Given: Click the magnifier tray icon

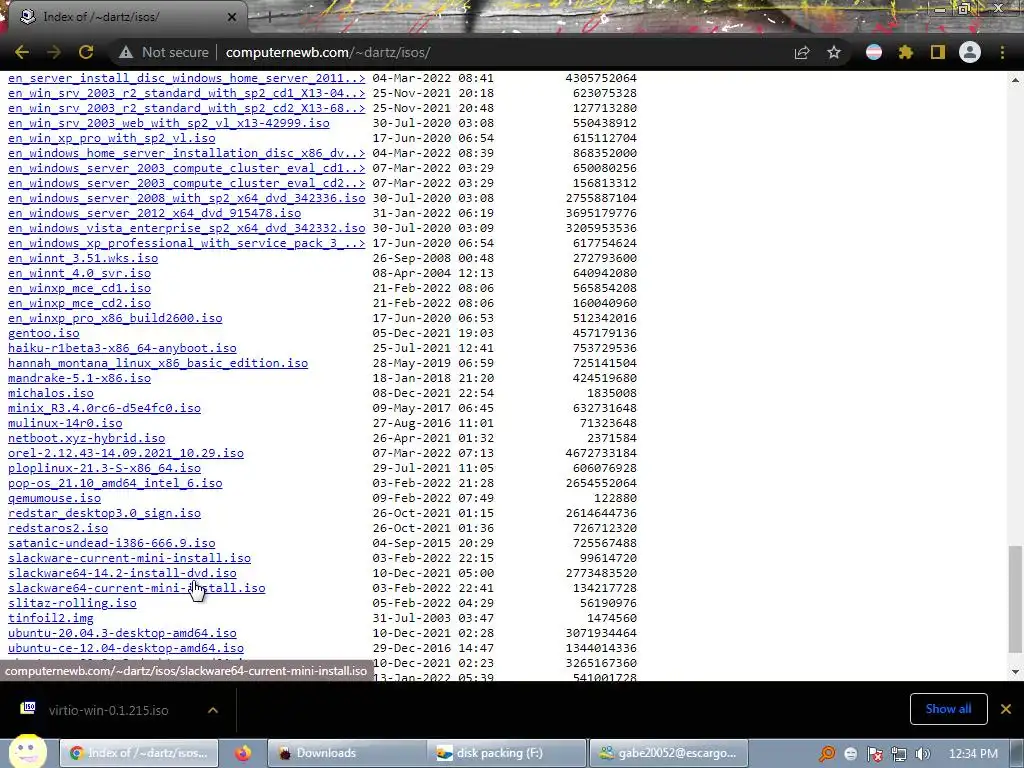Looking at the screenshot, I should click(x=827, y=754).
